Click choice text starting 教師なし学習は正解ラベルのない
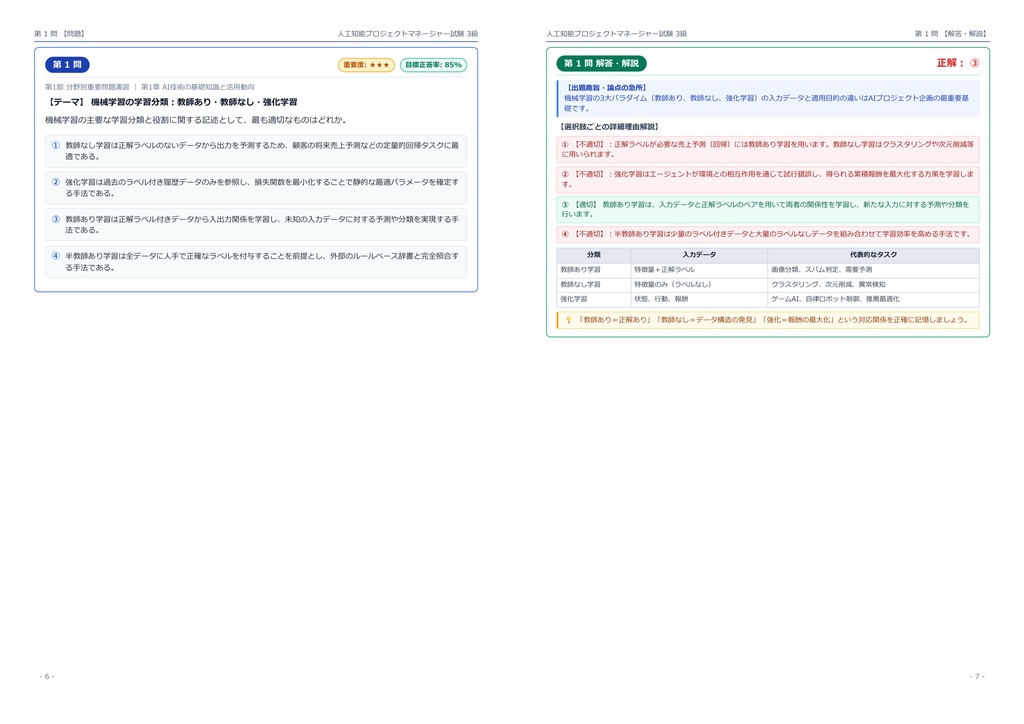 [262, 151]
